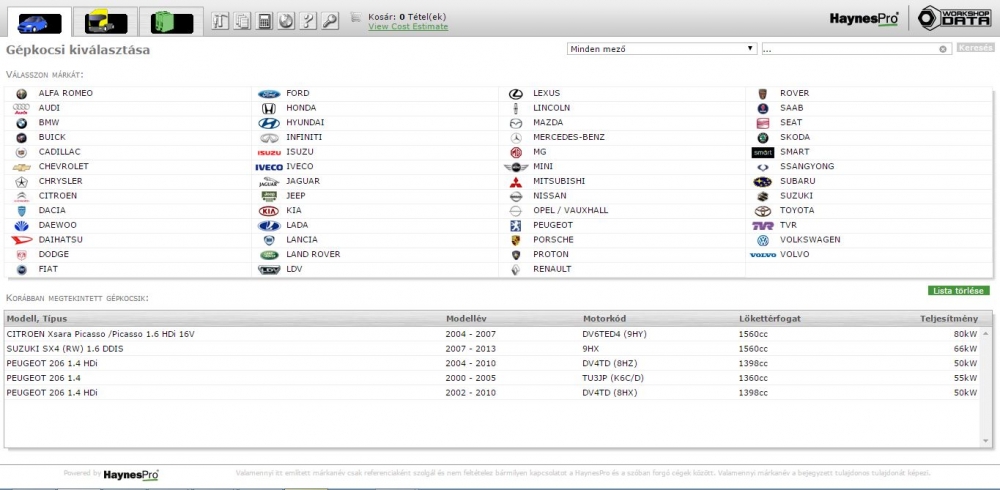Open help via the question mark icon
Image resolution: width=1000 pixels, height=490 pixels.
(x=308, y=21)
